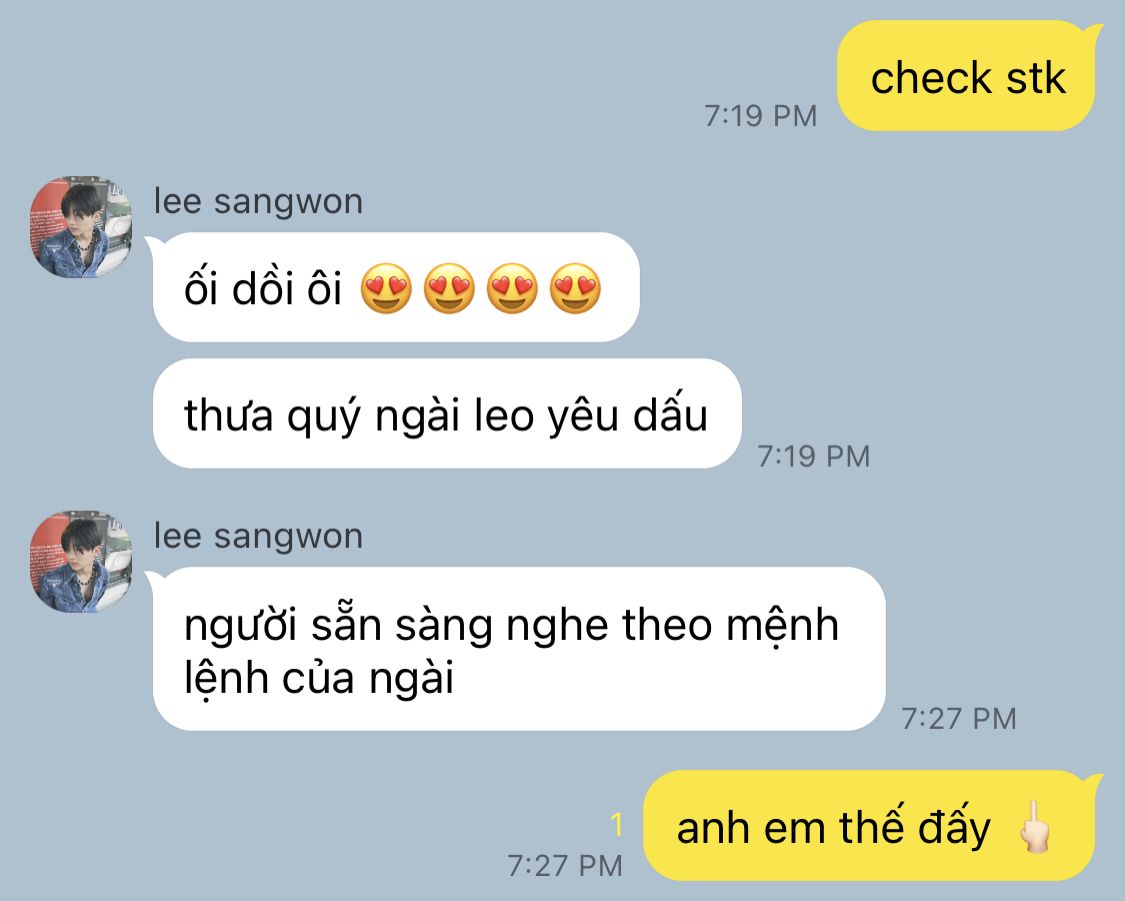
Task: Tap the 7:27 PM timestamp beside yellow bubble
Action: click(565, 865)
